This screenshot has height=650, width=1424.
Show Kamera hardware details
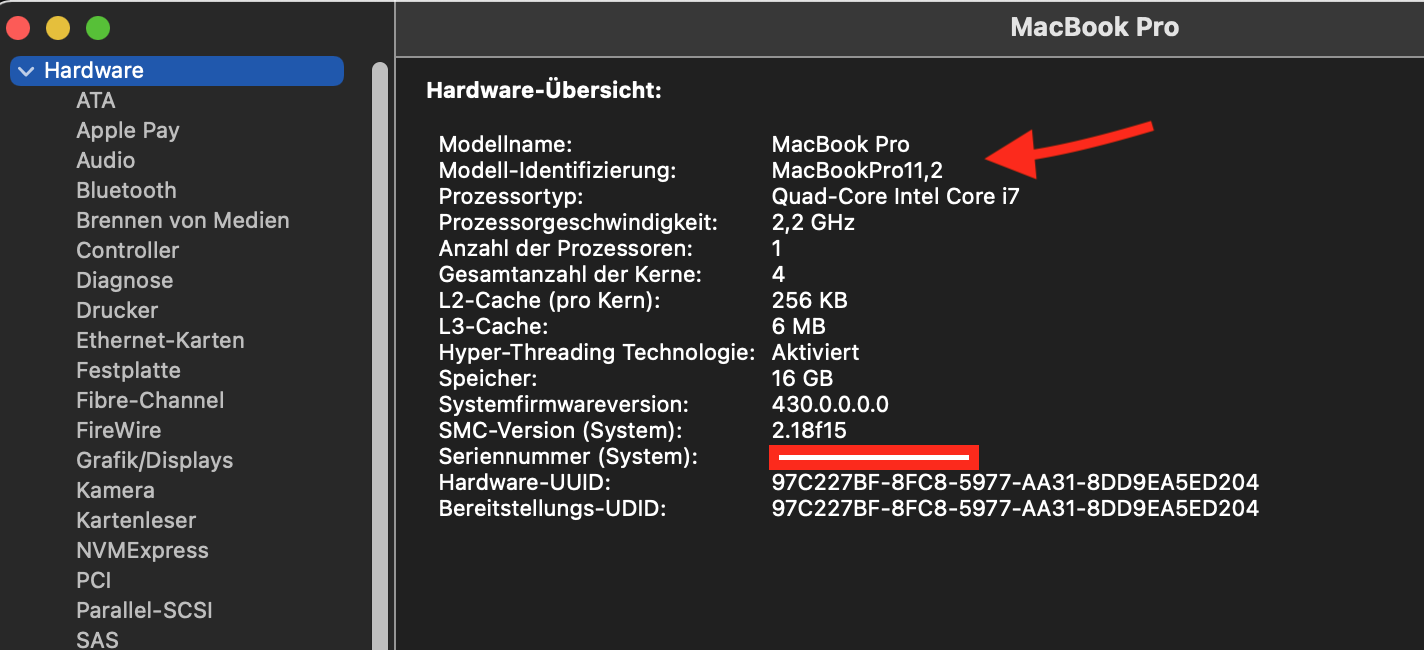pos(115,491)
